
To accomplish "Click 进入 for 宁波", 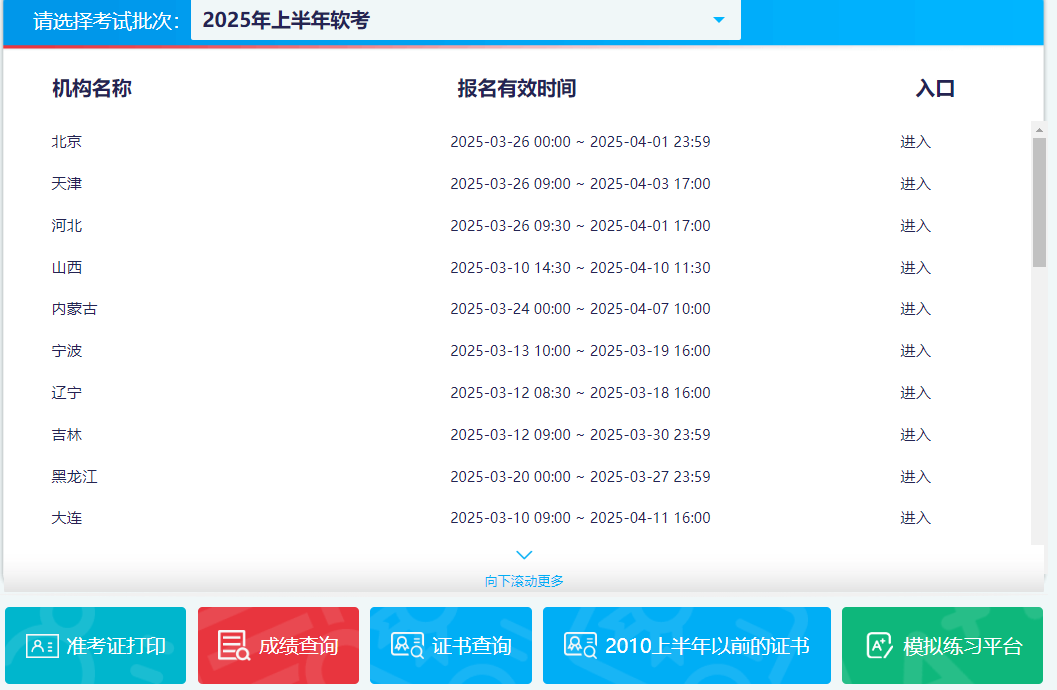I will click(x=915, y=350).
